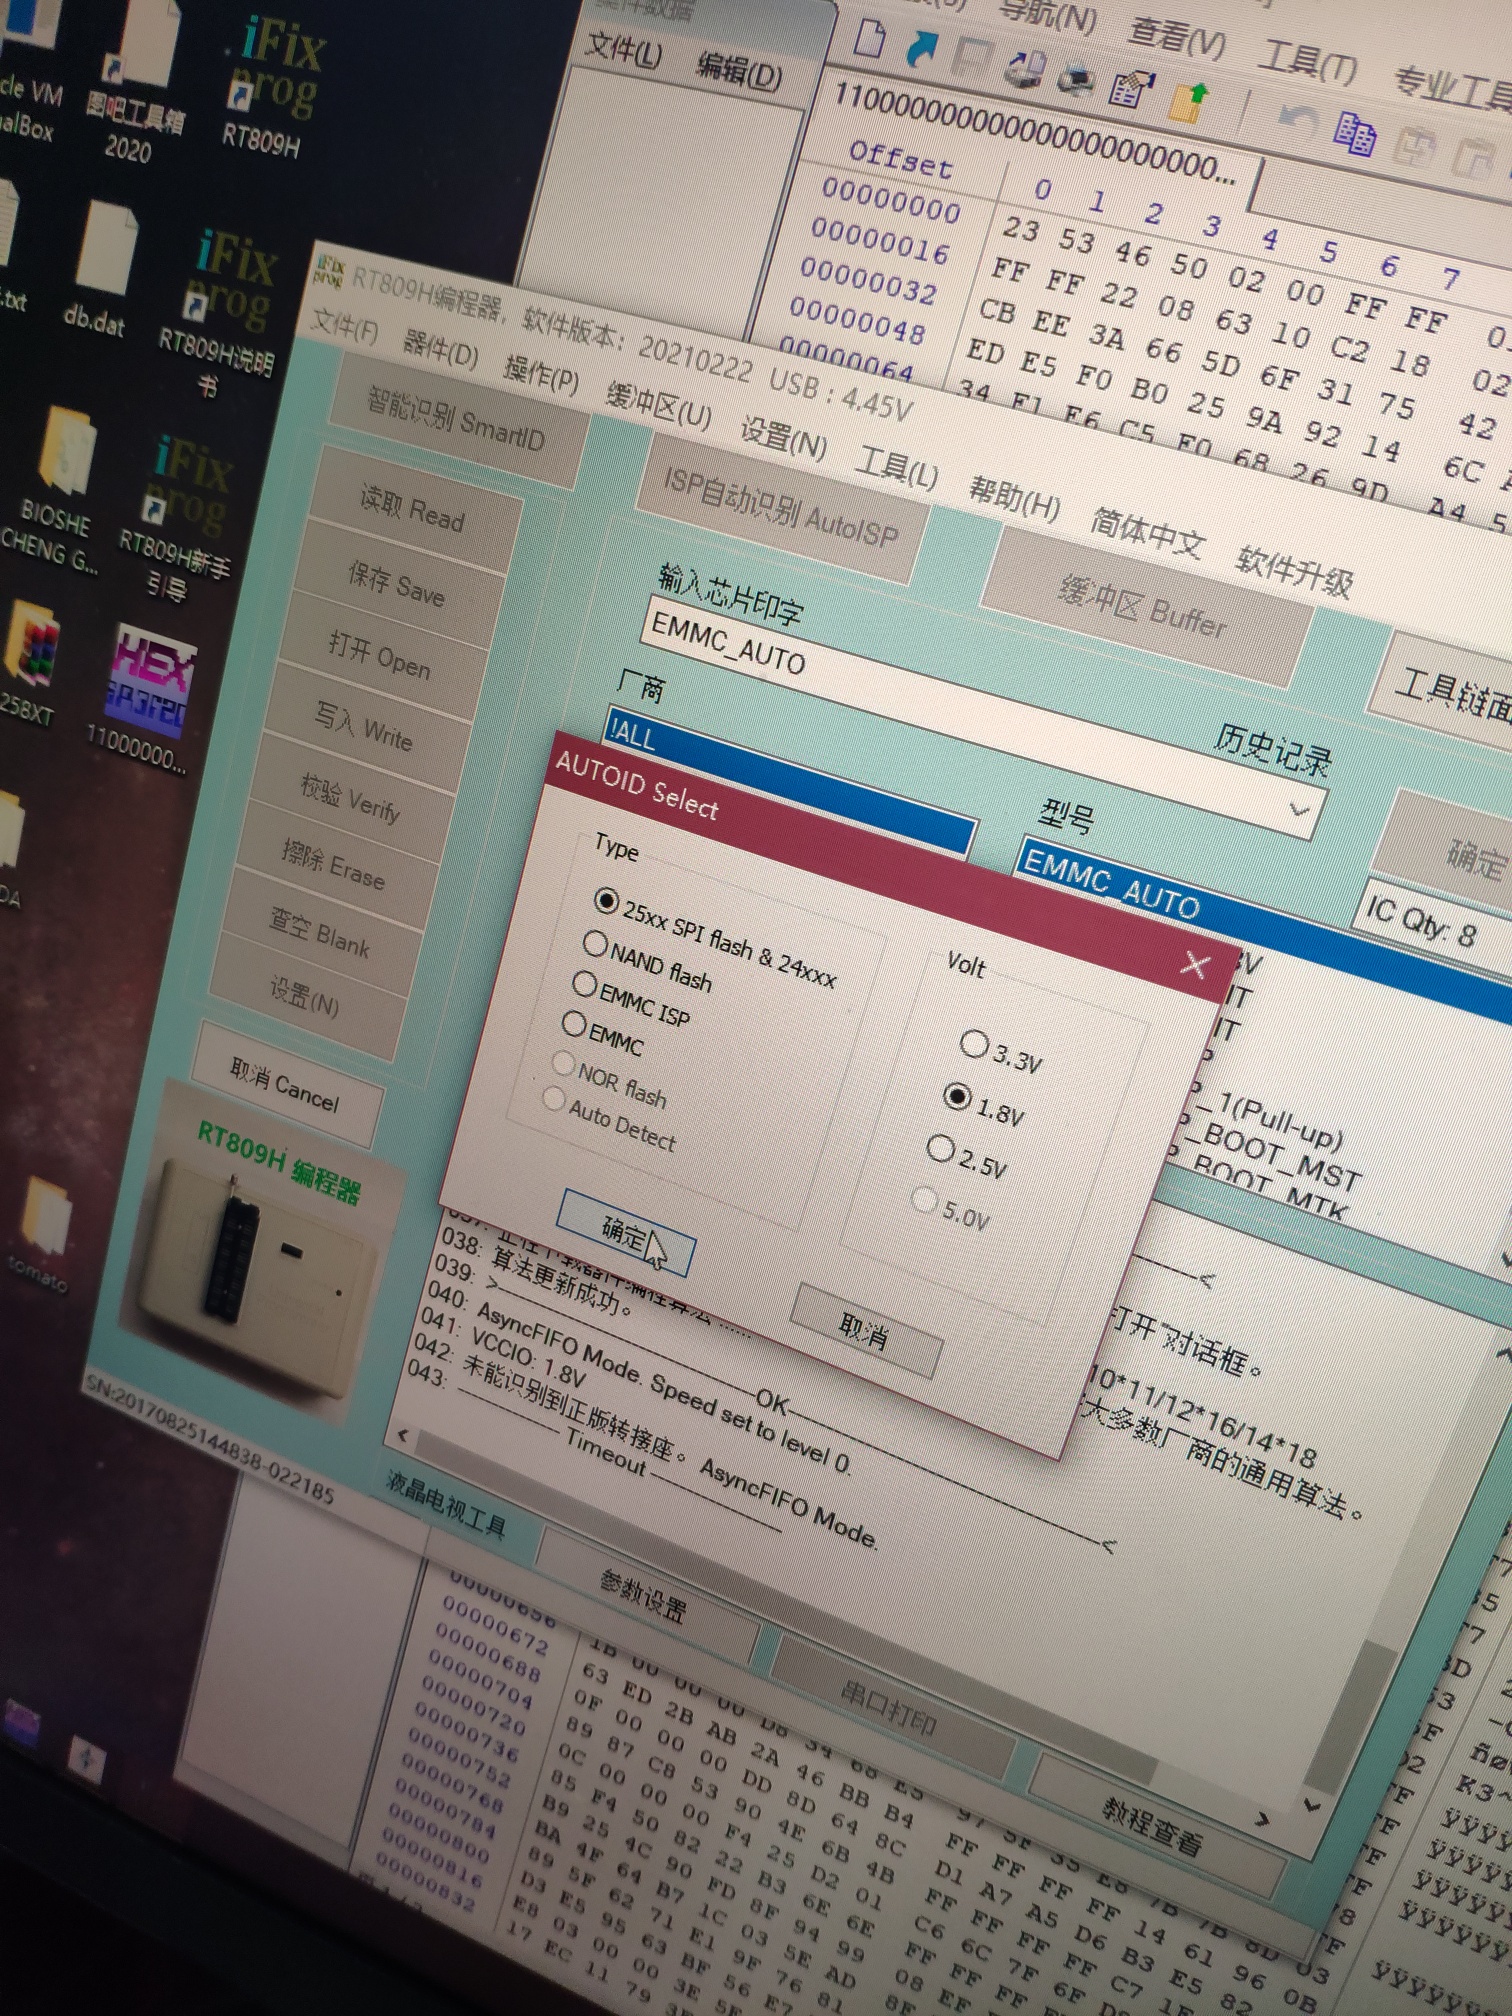Screen dimensions: 1512x2016
Task: Choose EMMC ISP radio option
Action: 585,984
